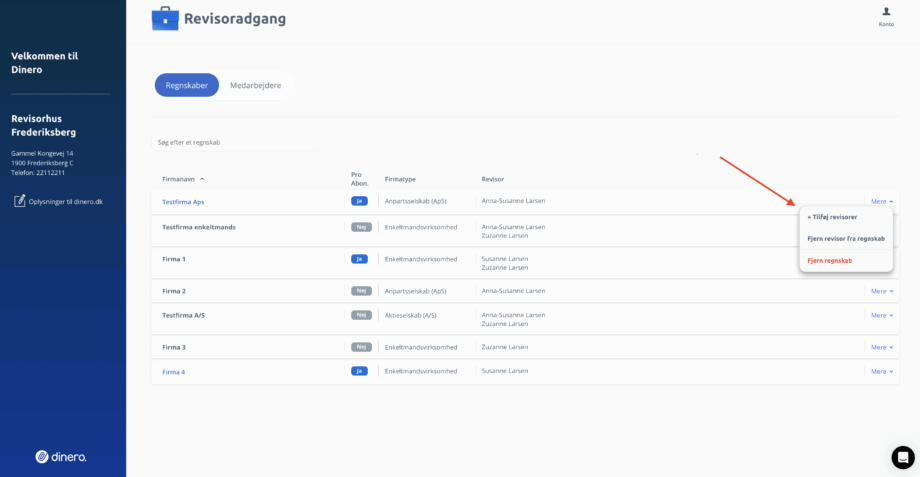Click Anpartsselskab (ApS) in Testfirma Aps row
Viewport: 920px width, 477px height.
(x=415, y=201)
